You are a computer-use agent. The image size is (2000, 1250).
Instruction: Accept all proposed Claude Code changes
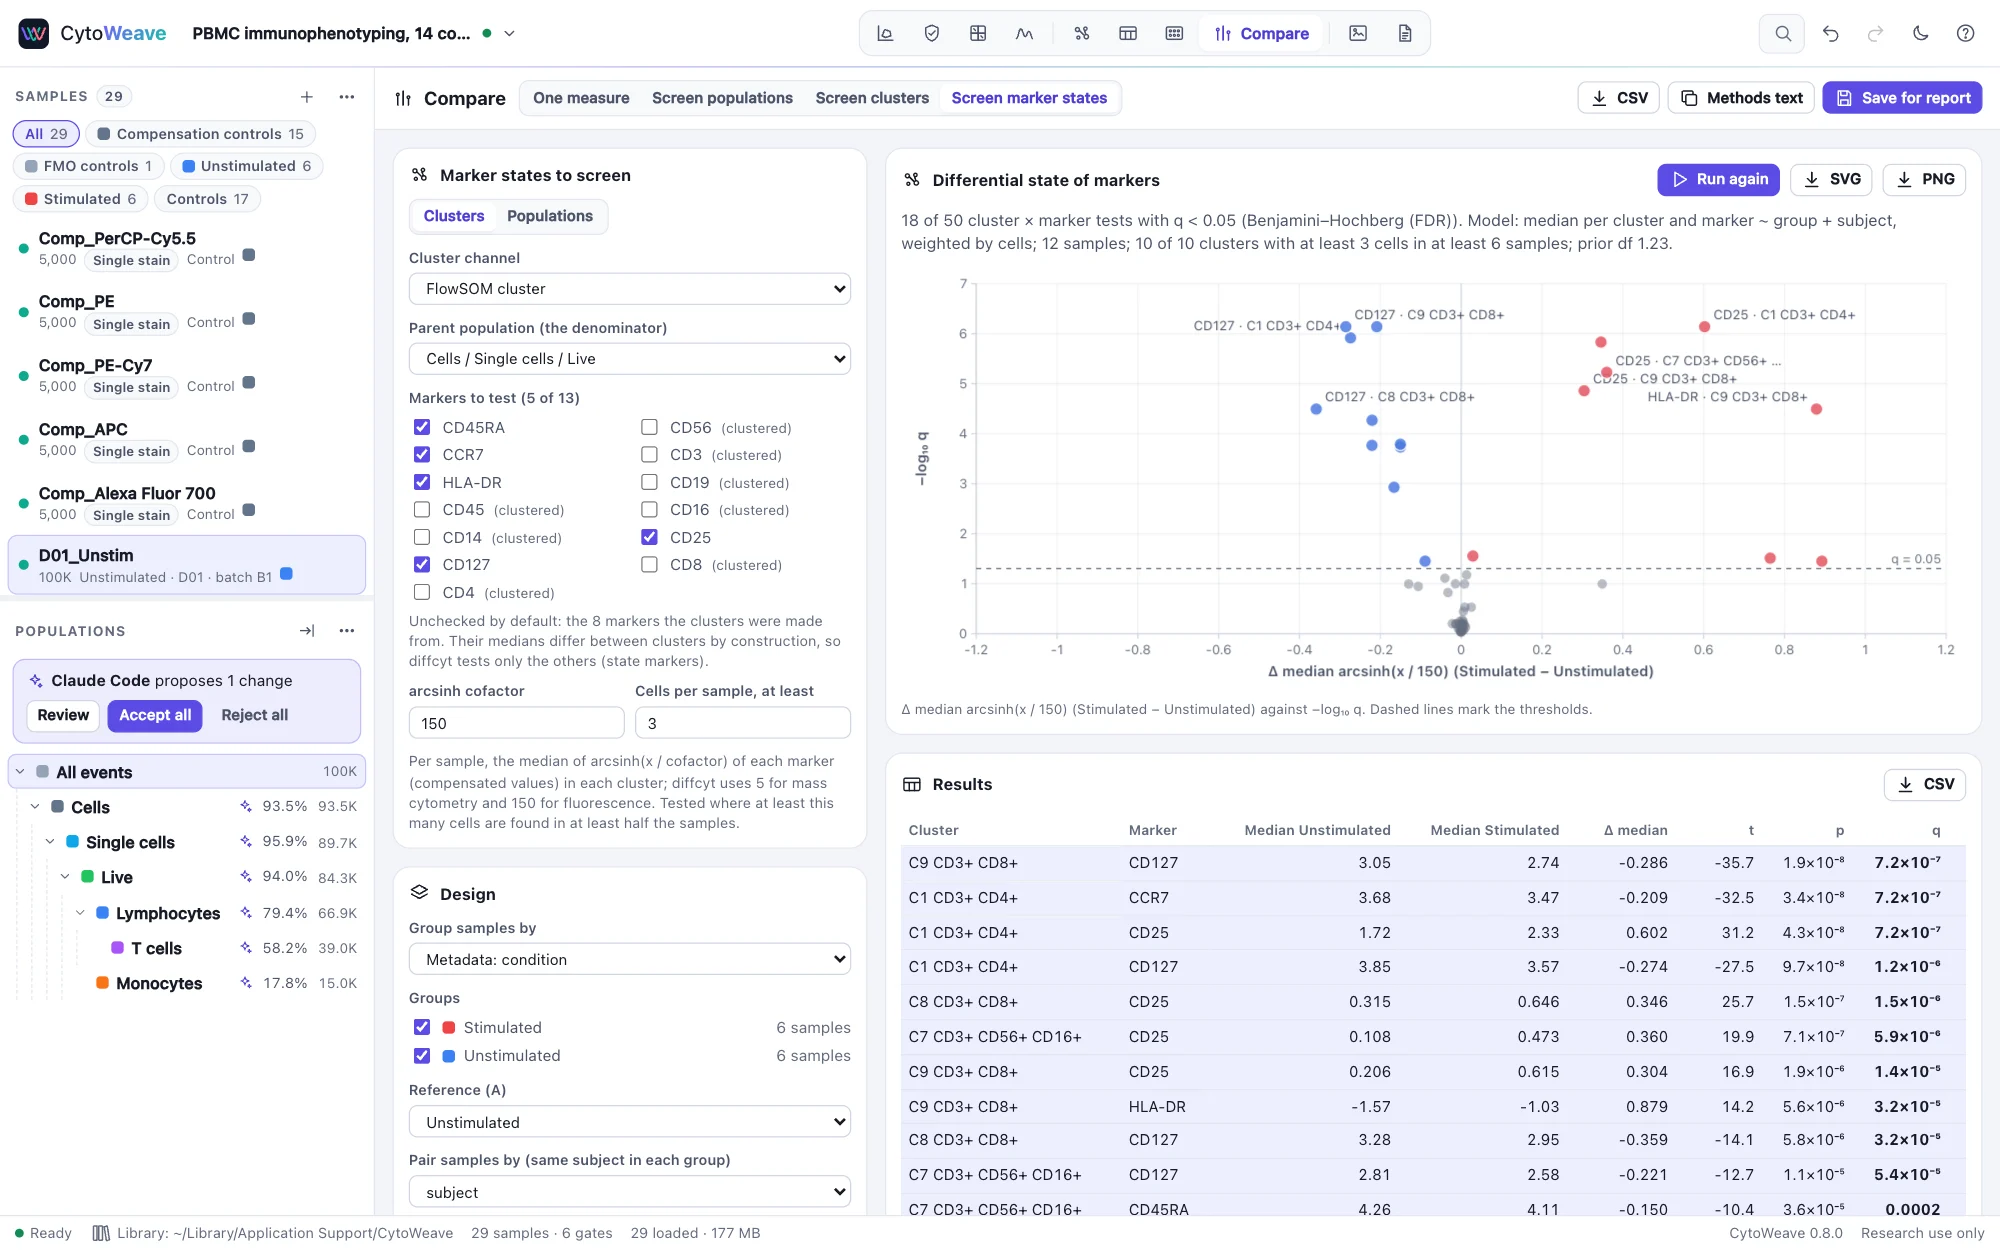(155, 715)
